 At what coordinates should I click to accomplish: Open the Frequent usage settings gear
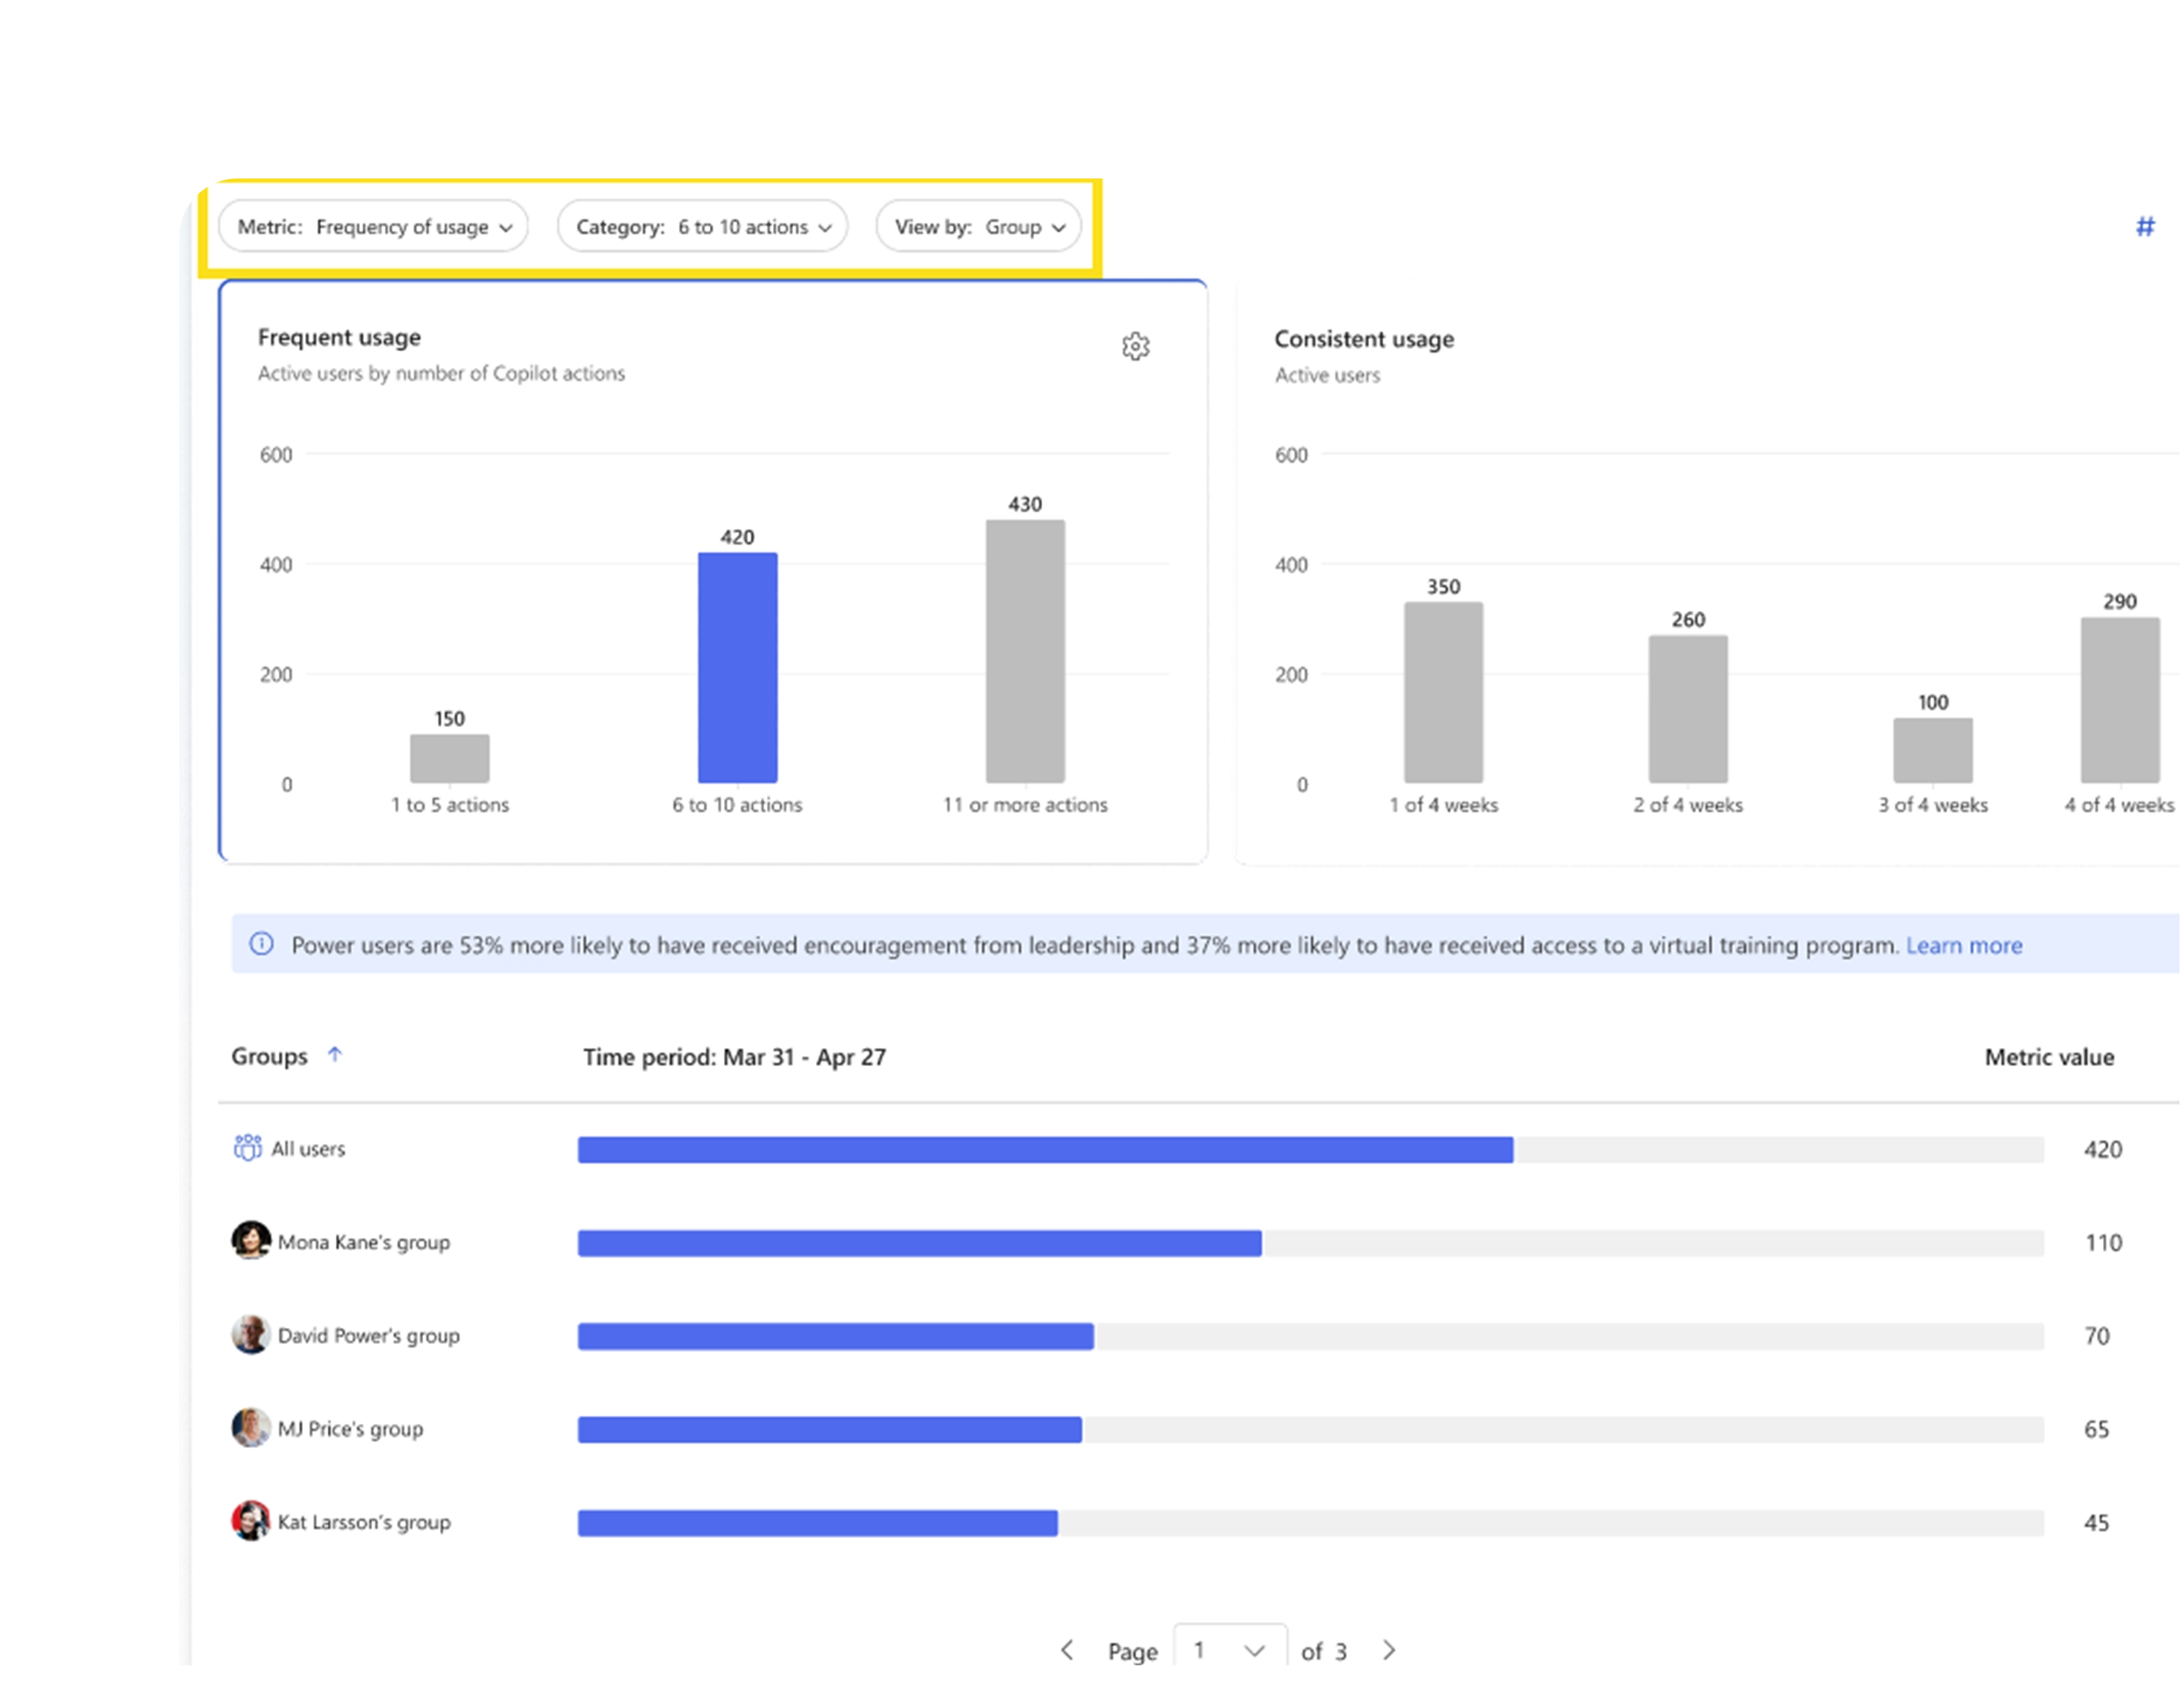pos(1135,346)
